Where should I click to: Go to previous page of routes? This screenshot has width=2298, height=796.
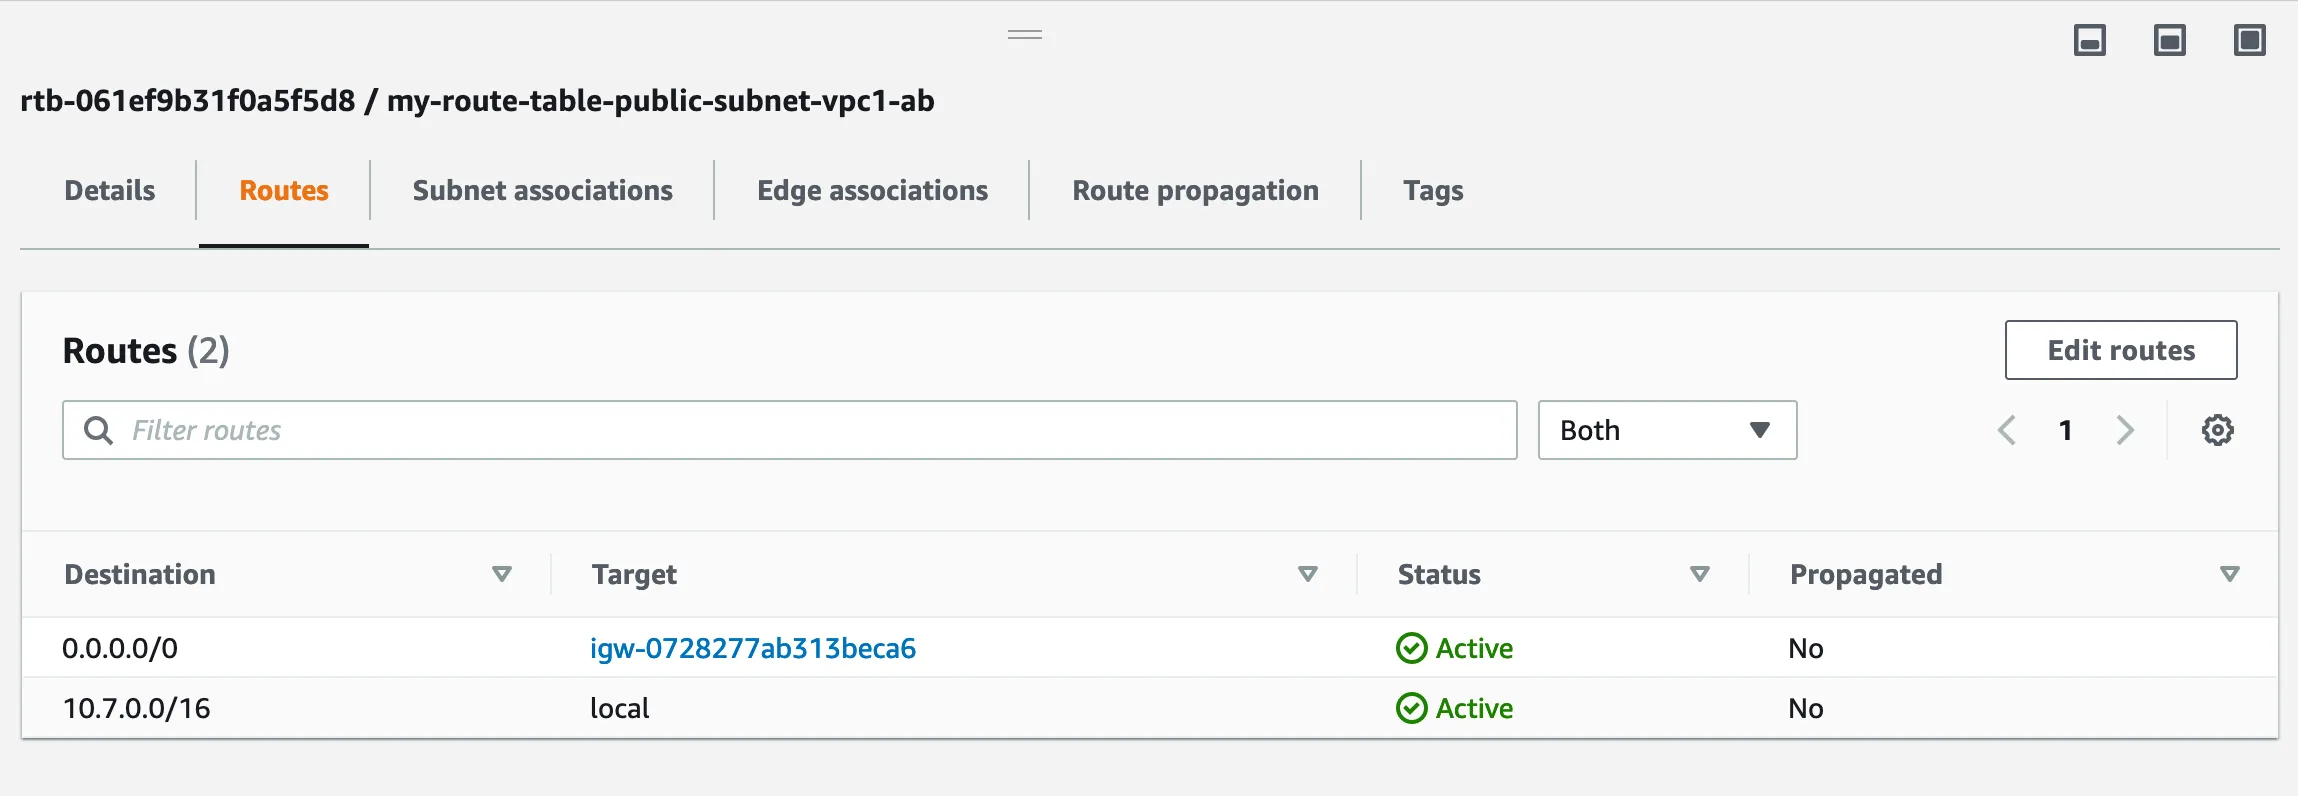pyautogui.click(x=2006, y=430)
